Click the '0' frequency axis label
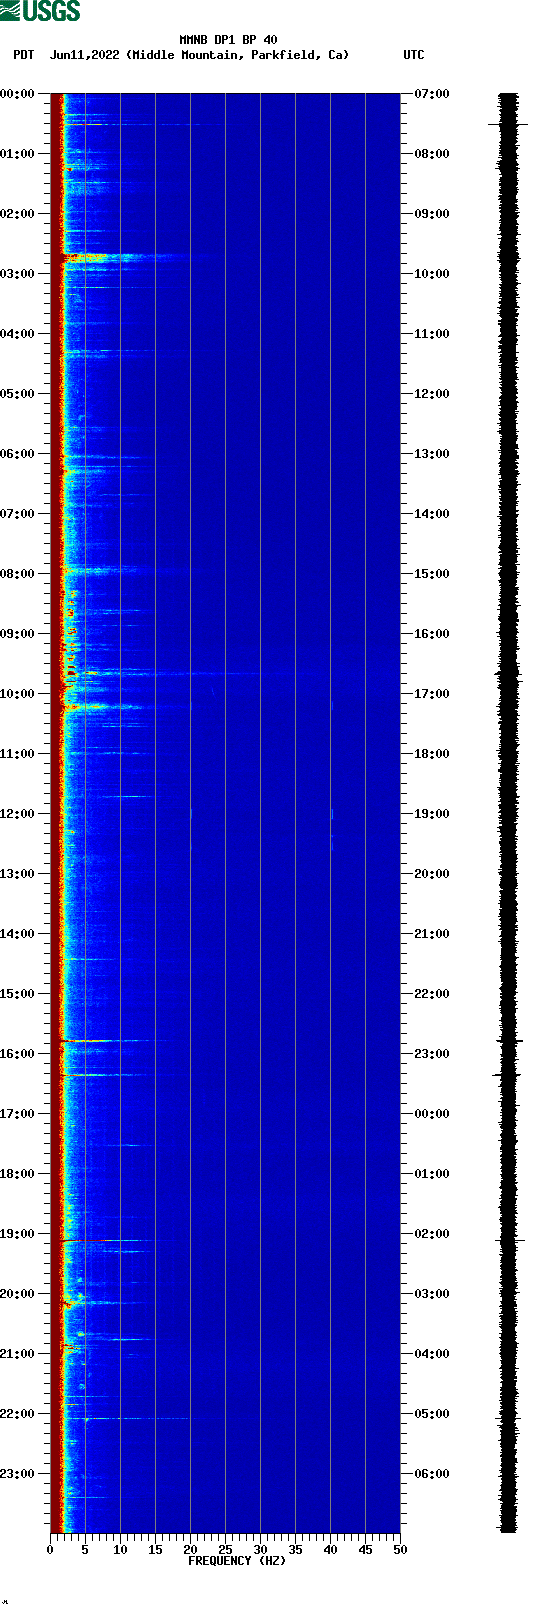This screenshot has height=1613, width=552. 50,1550
